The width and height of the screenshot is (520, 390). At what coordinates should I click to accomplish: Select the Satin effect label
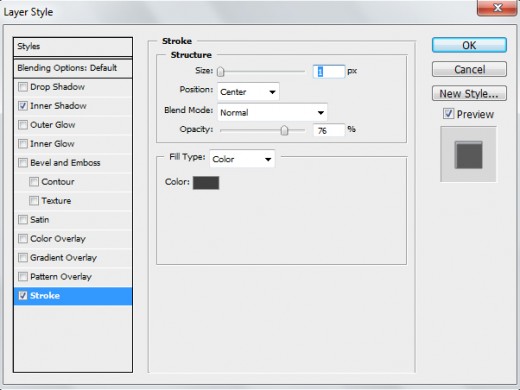(40, 220)
